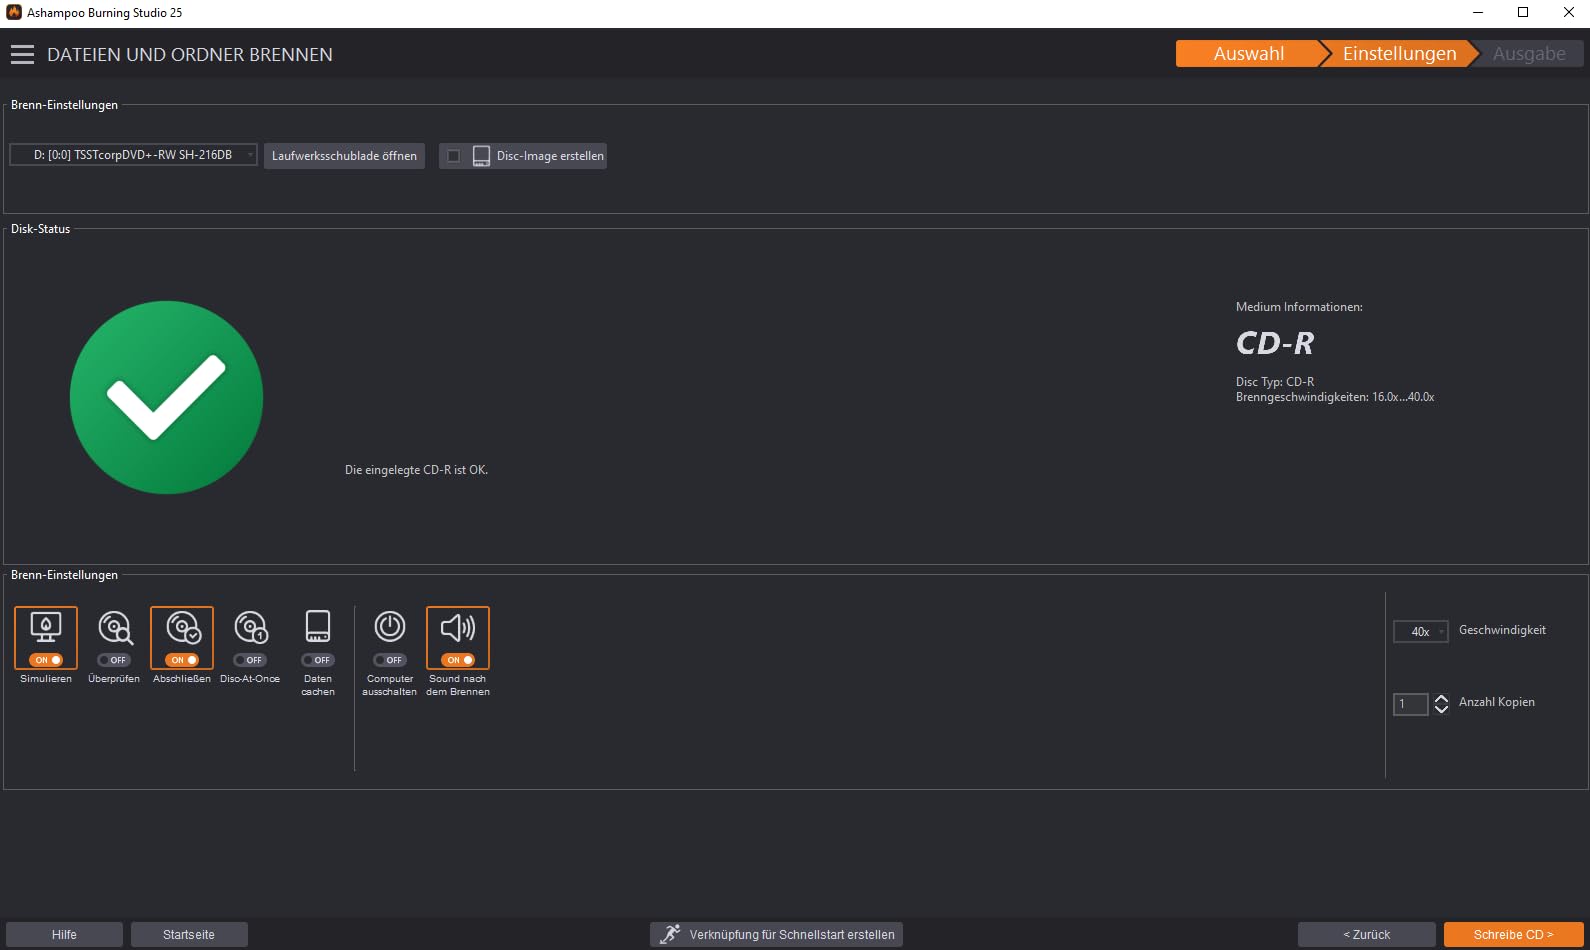Turn on the Überprüfen toggle switch

[x=114, y=660]
